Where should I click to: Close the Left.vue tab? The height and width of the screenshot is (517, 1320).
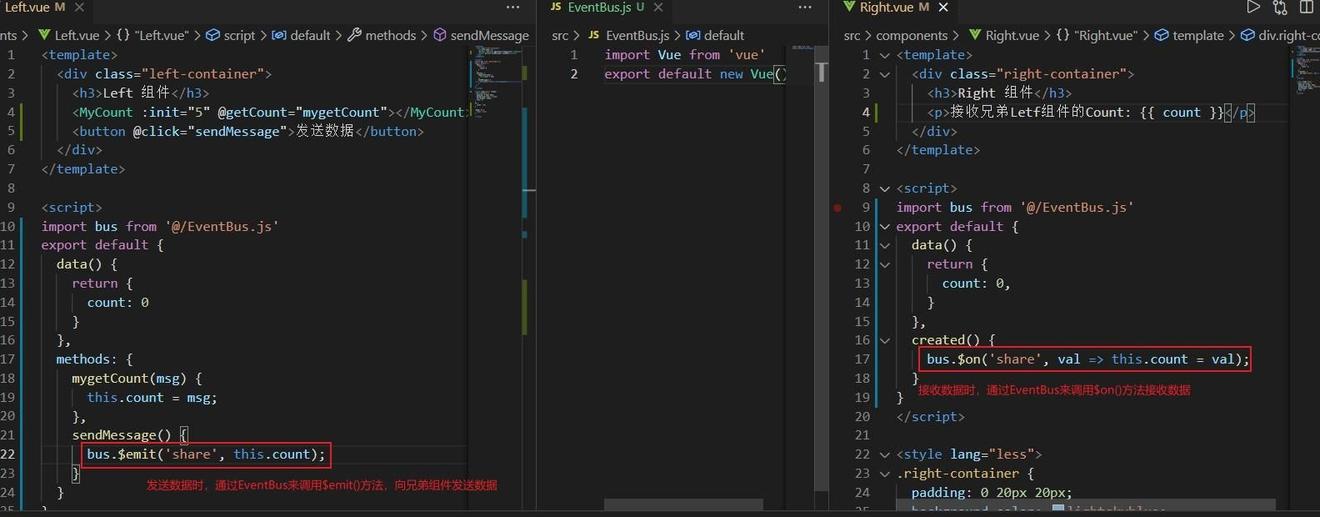pyautogui.click(x=78, y=7)
